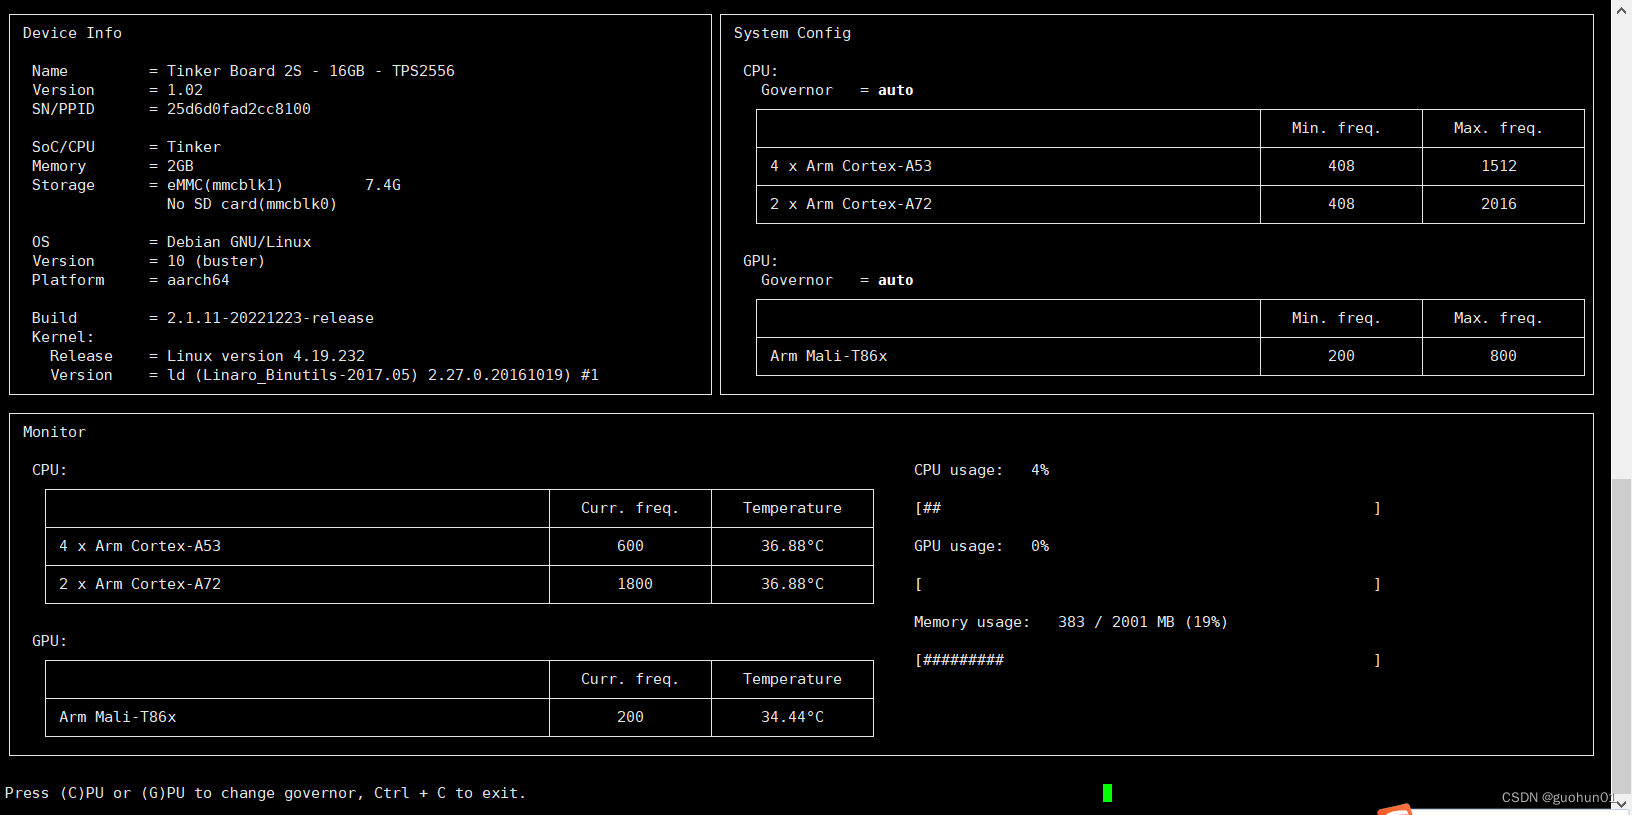Click the OS value Debian GNU/Linux

[239, 242]
